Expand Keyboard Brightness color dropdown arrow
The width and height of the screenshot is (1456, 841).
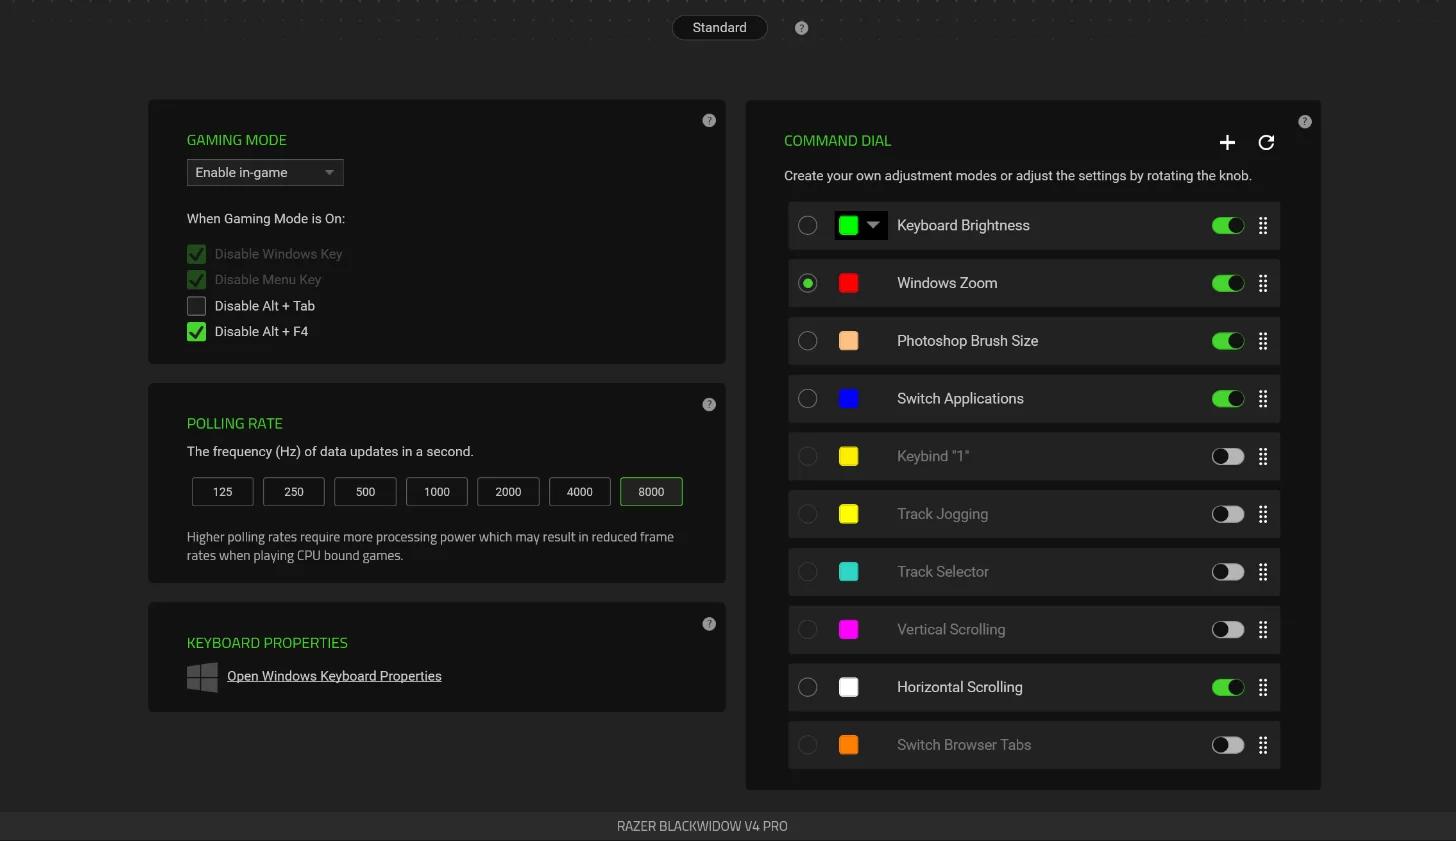874,225
